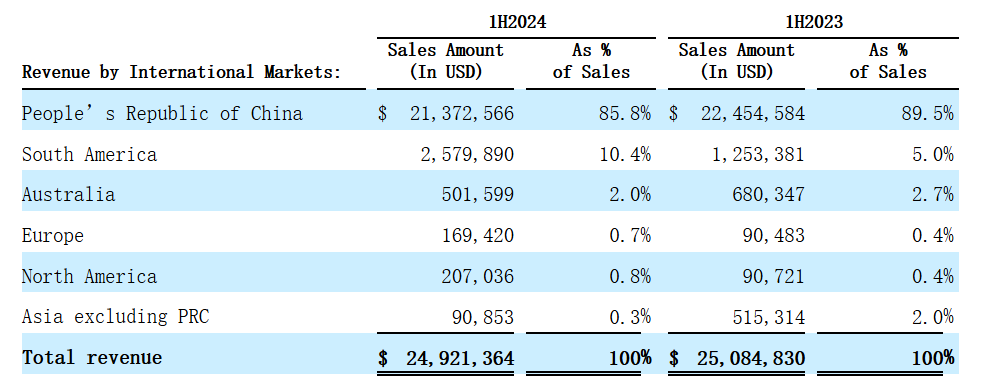Select the 2,579,890 South America value
The width and height of the screenshot is (996, 387).
[467, 154]
